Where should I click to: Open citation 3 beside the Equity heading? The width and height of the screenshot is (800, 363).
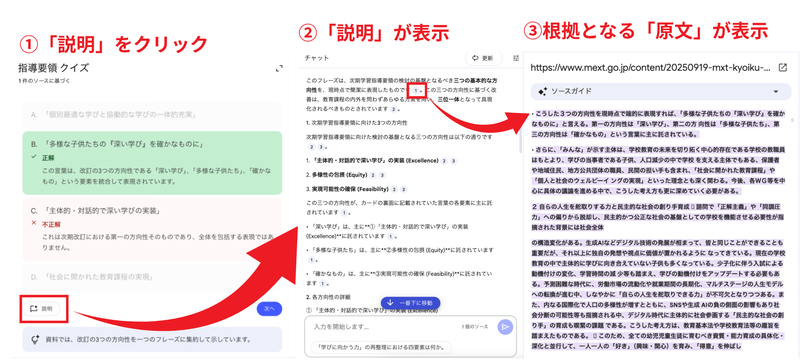tap(383, 175)
